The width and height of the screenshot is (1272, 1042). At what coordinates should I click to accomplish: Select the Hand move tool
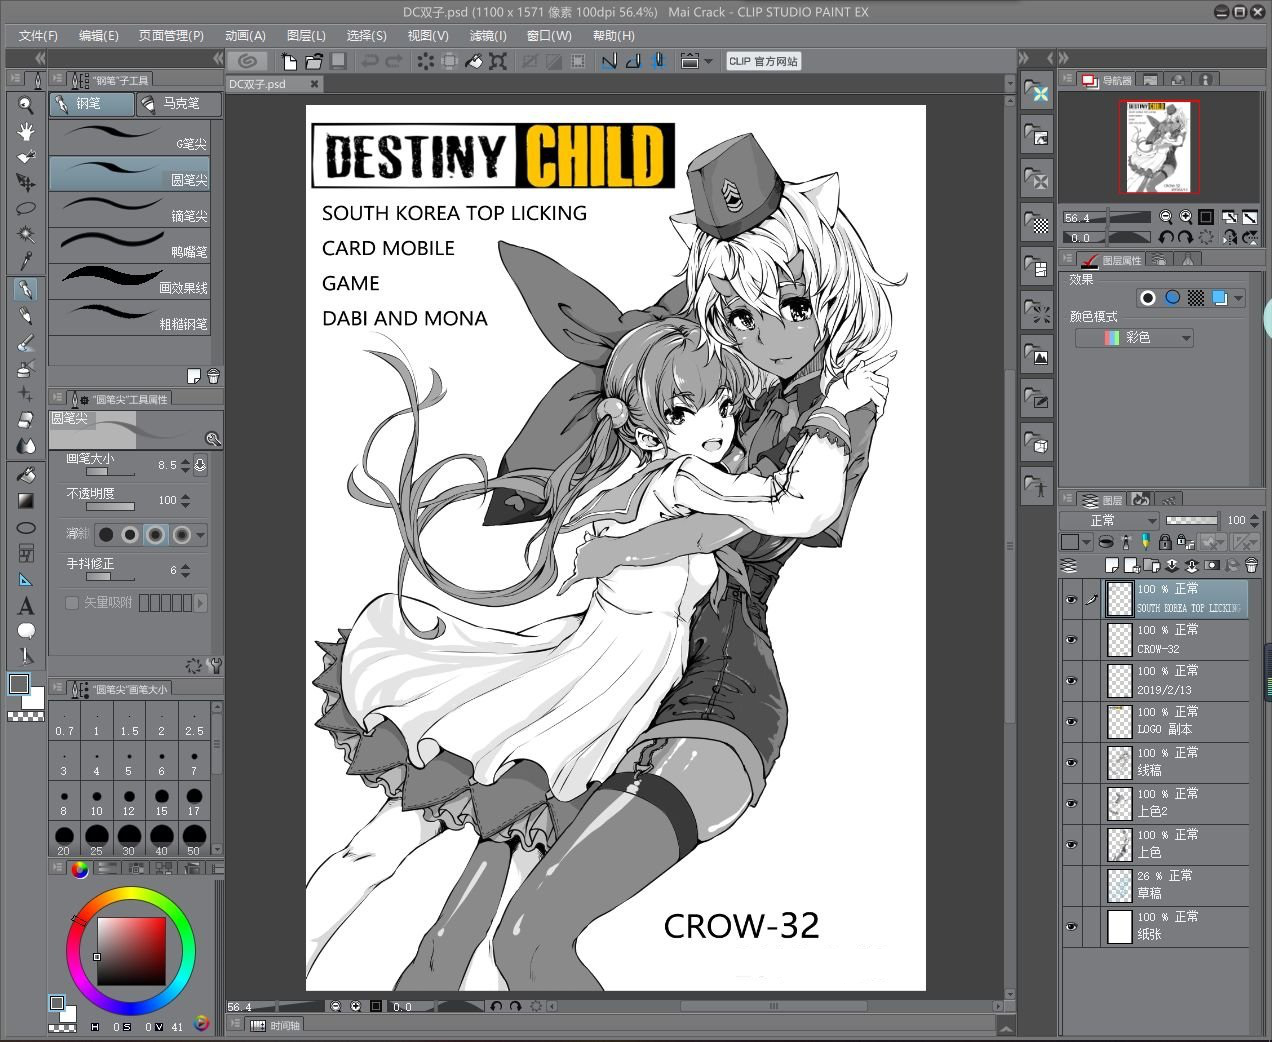point(26,131)
